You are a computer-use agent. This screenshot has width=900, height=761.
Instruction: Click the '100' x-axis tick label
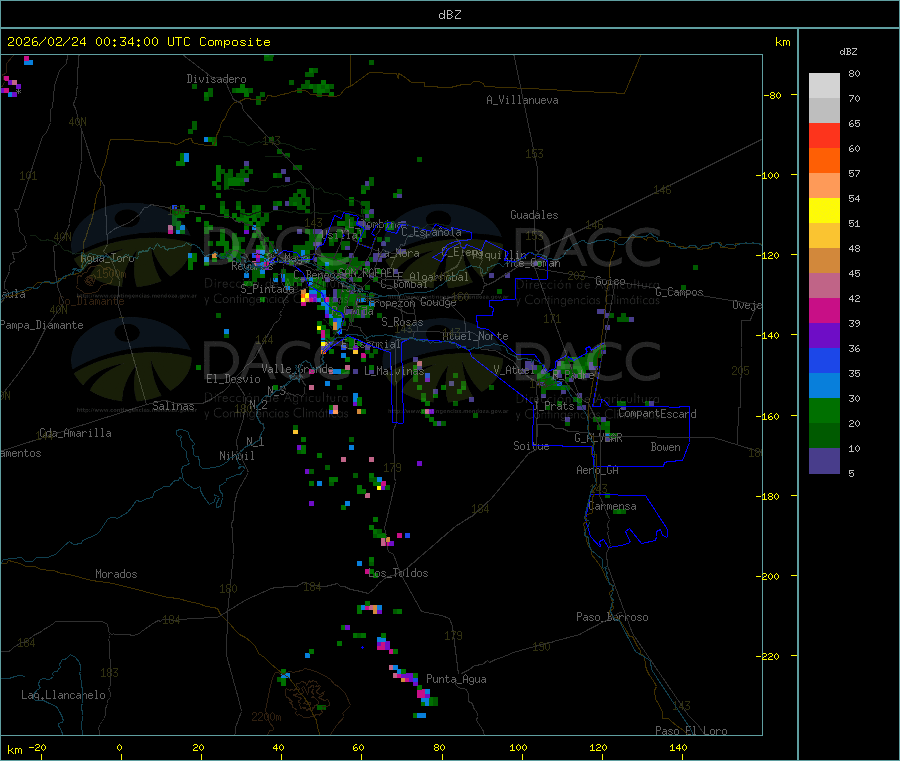pos(518,747)
